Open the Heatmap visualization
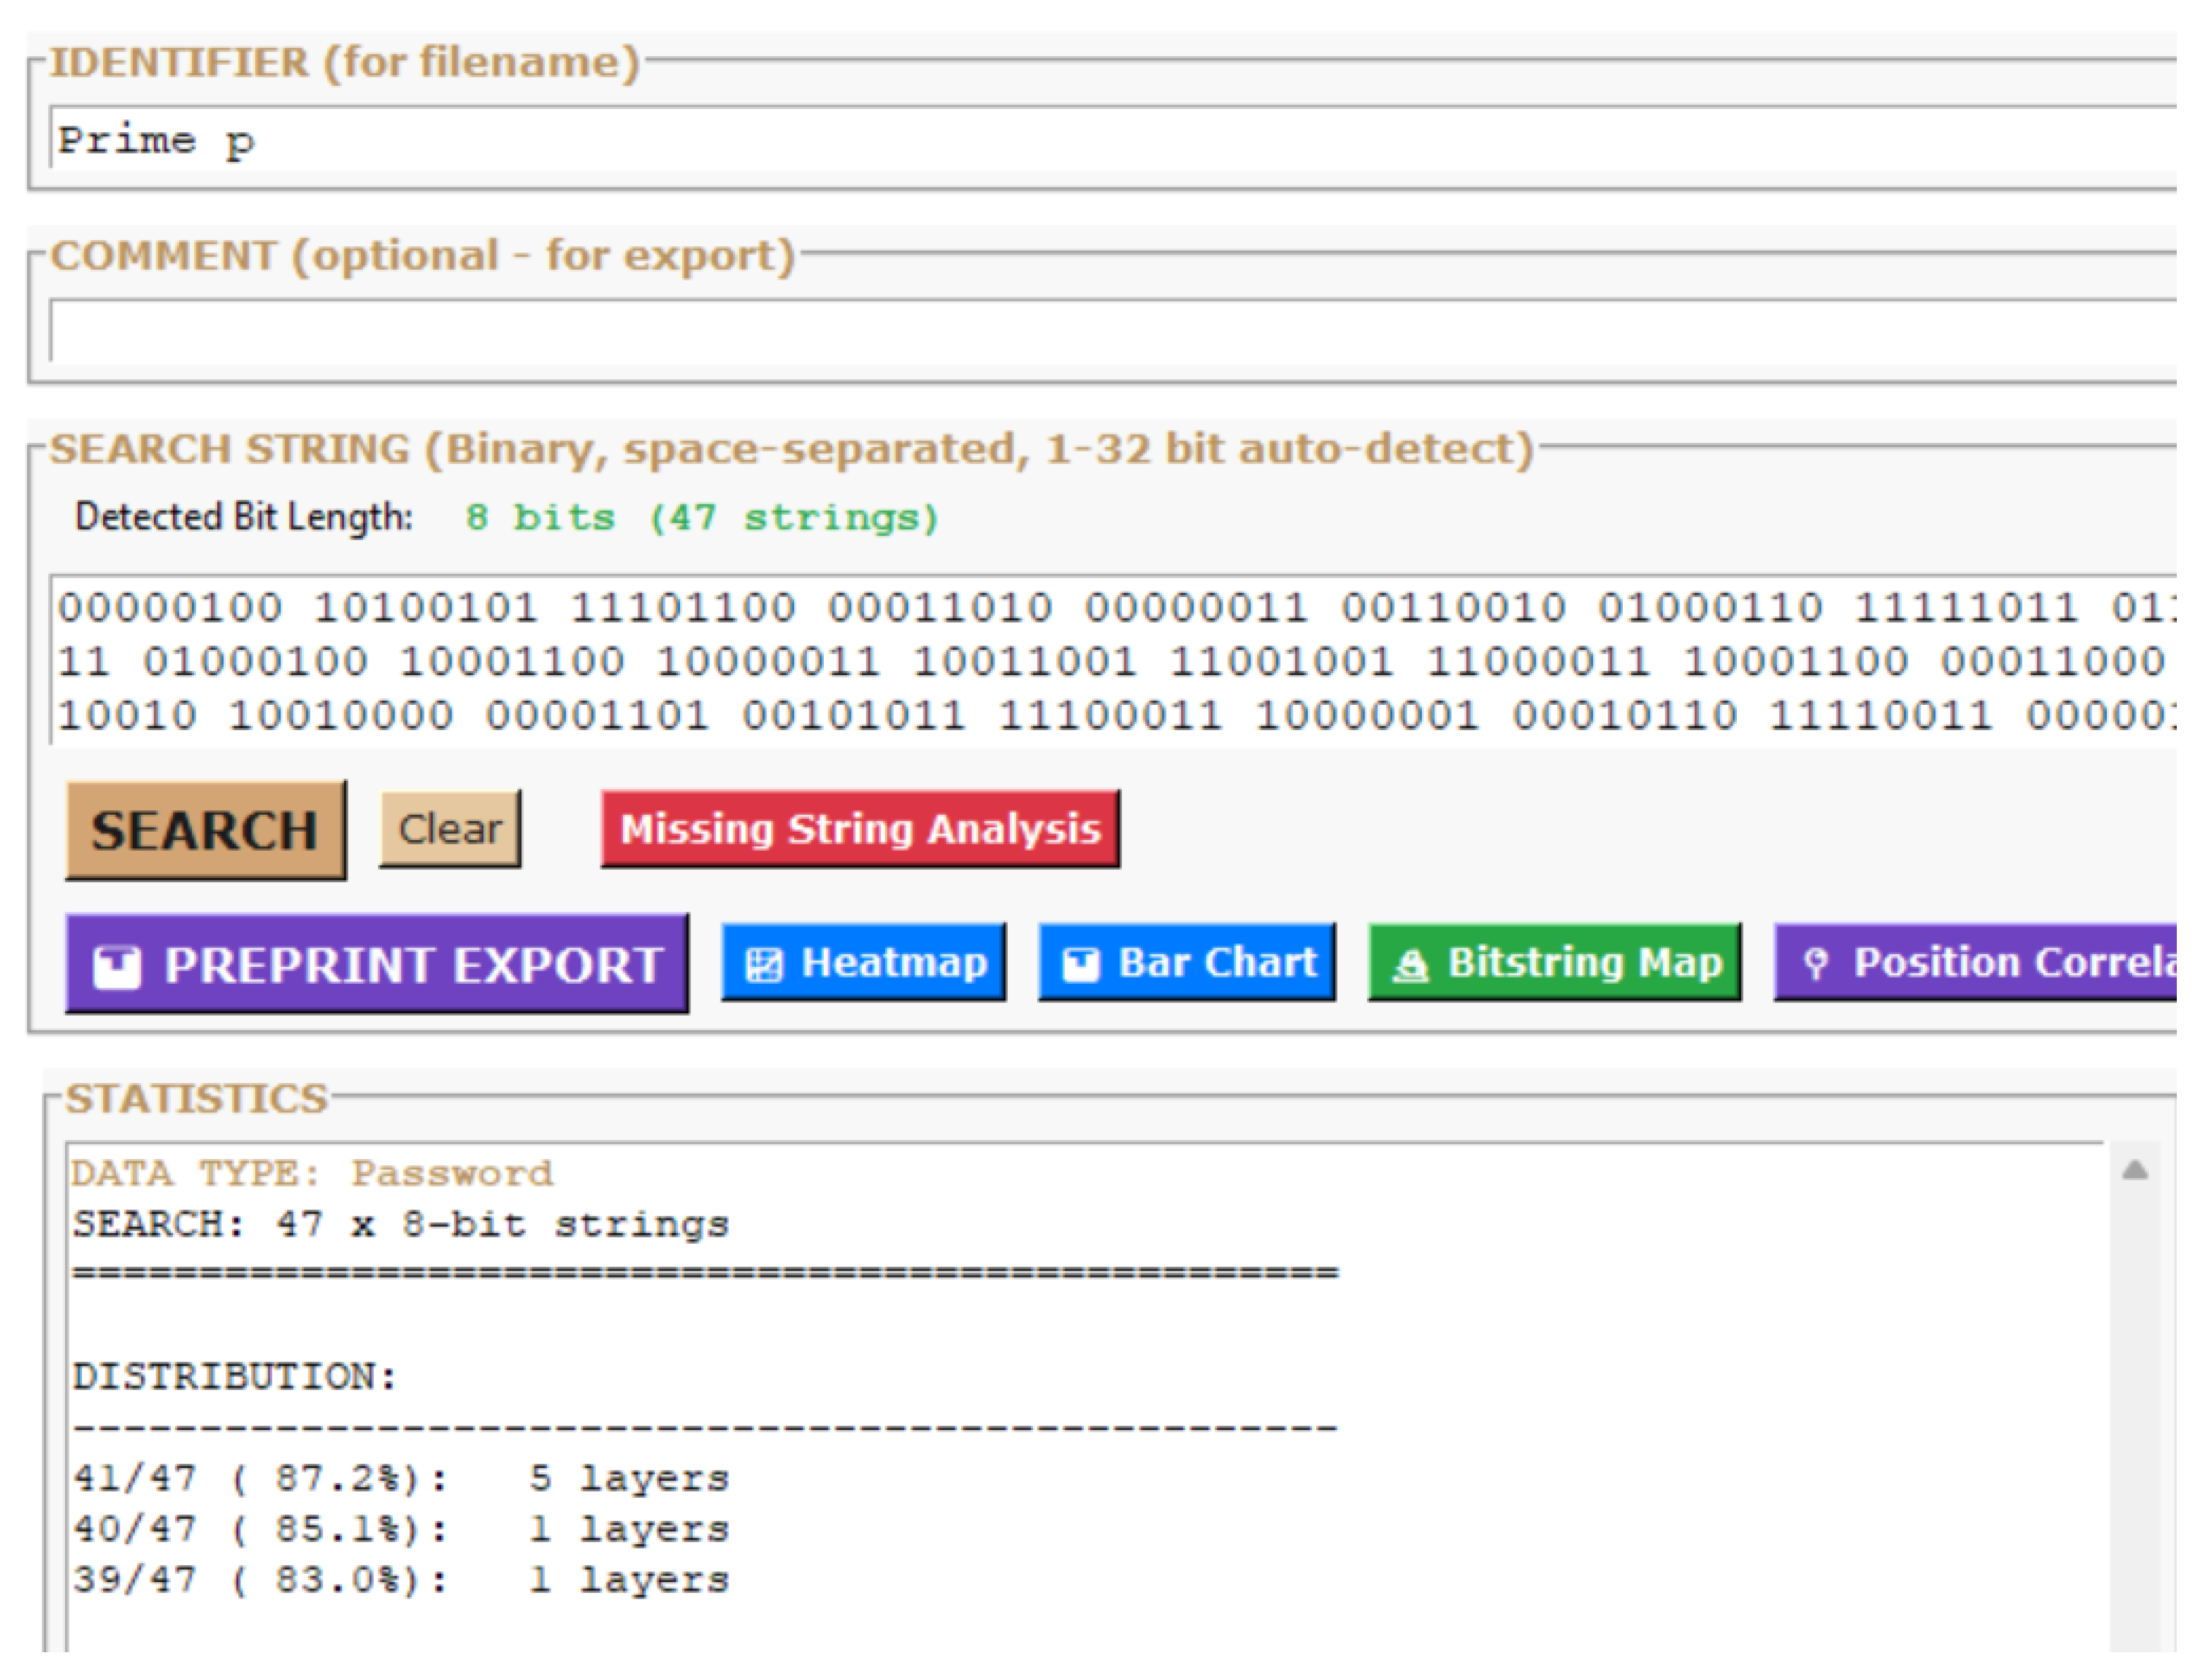The height and width of the screenshot is (1680, 2210). [864, 961]
